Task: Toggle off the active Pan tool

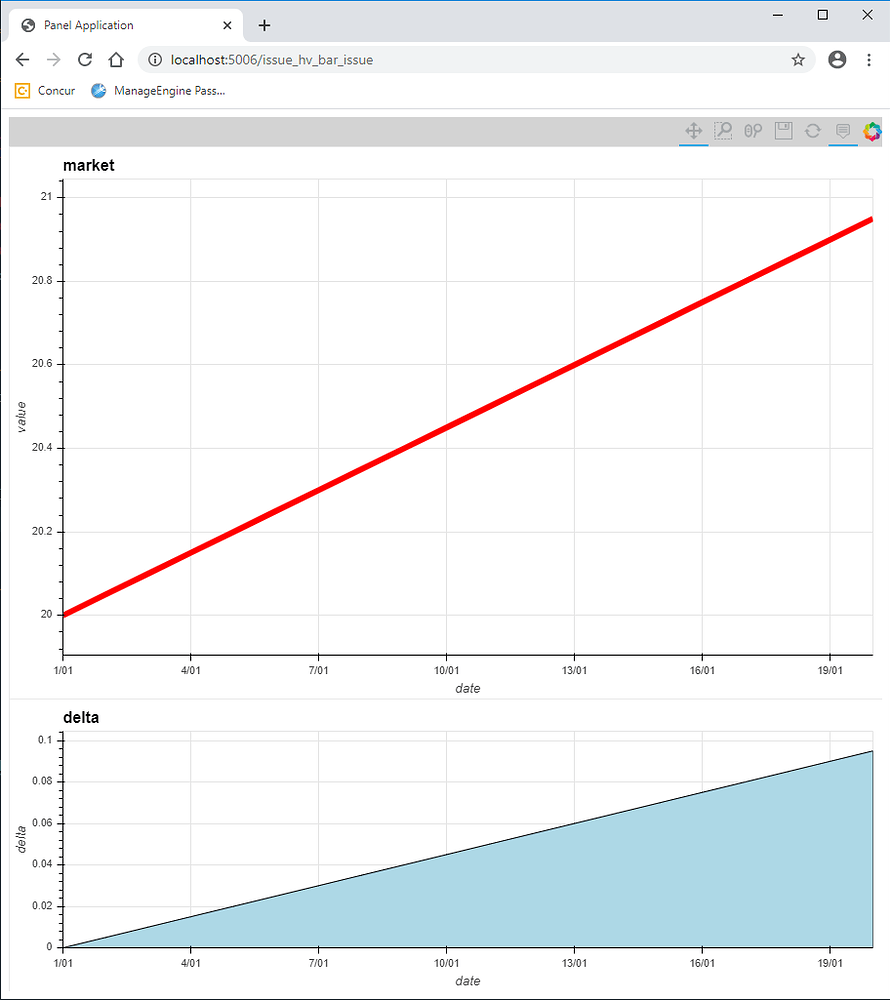Action: [x=694, y=131]
